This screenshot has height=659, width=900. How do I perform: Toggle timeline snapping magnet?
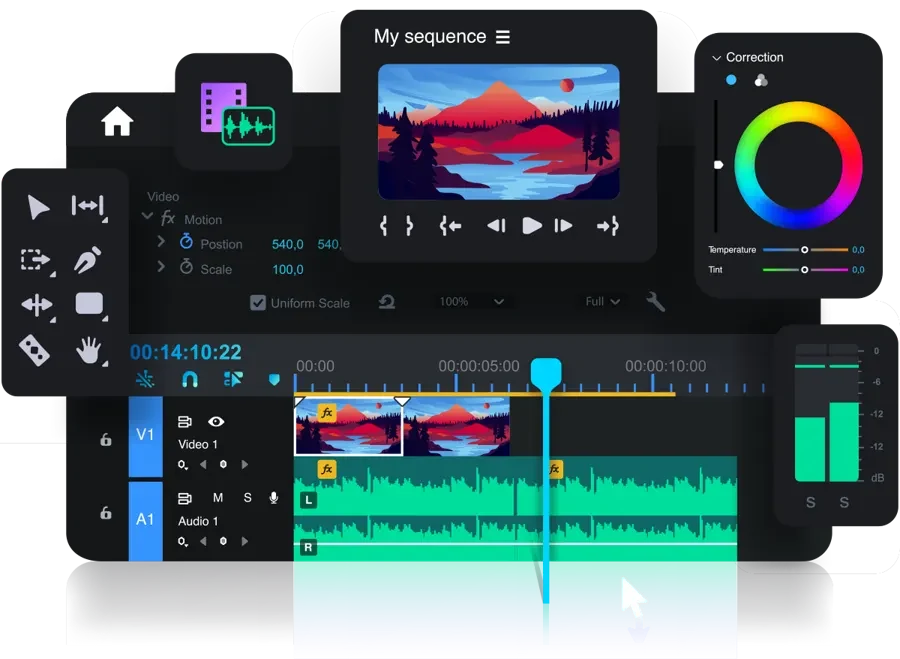tap(190, 379)
